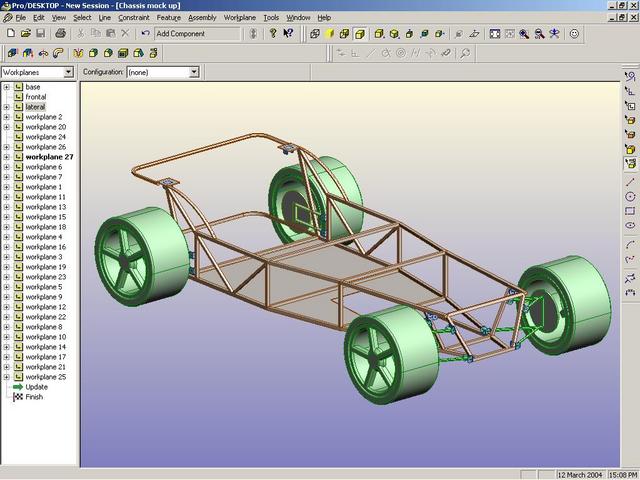The image size is (640, 480).
Task: Click the Pro/DESKTOP application icon in title bar
Action: click(x=6, y=6)
